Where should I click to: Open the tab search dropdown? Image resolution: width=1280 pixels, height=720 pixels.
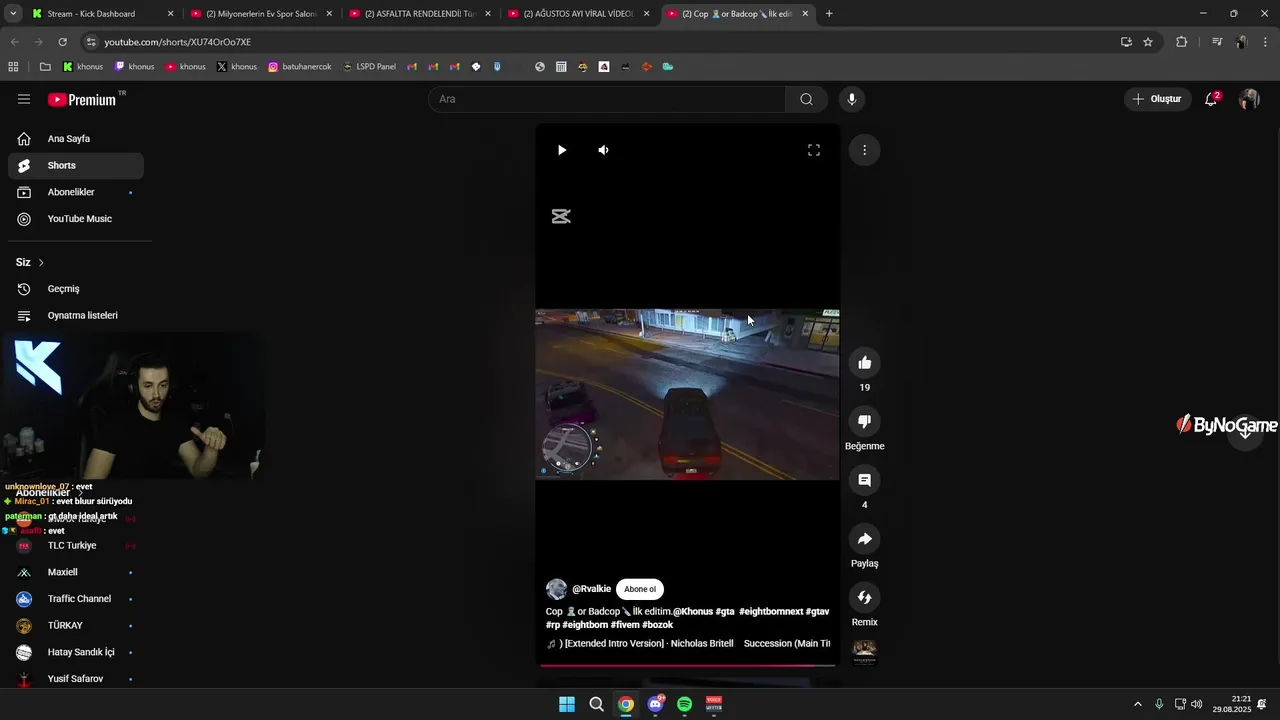click(x=13, y=14)
